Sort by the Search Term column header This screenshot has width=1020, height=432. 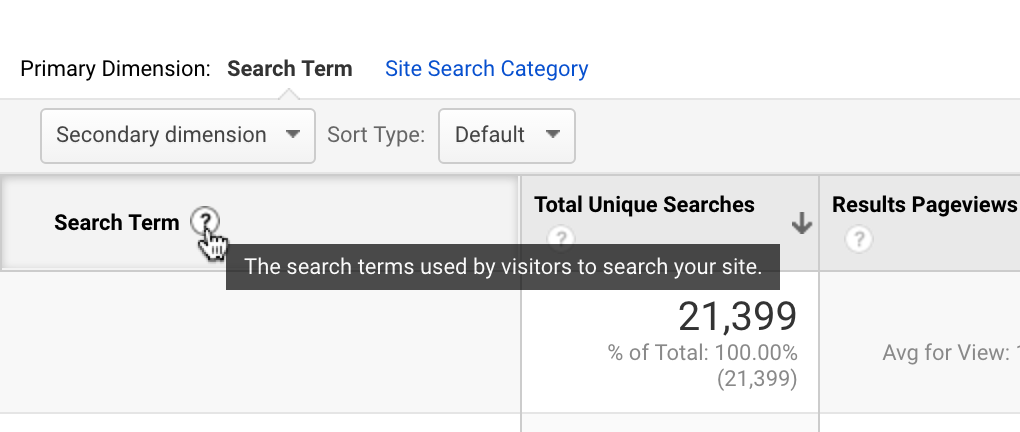pos(117,223)
